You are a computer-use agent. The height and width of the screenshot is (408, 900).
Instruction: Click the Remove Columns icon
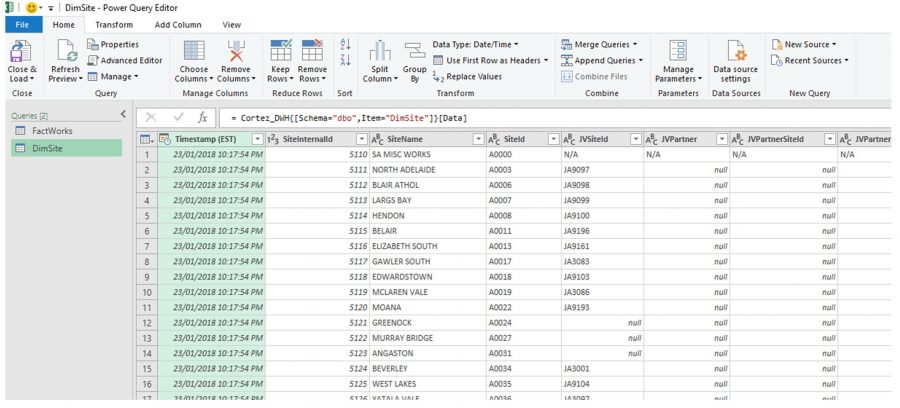pyautogui.click(x=236, y=50)
